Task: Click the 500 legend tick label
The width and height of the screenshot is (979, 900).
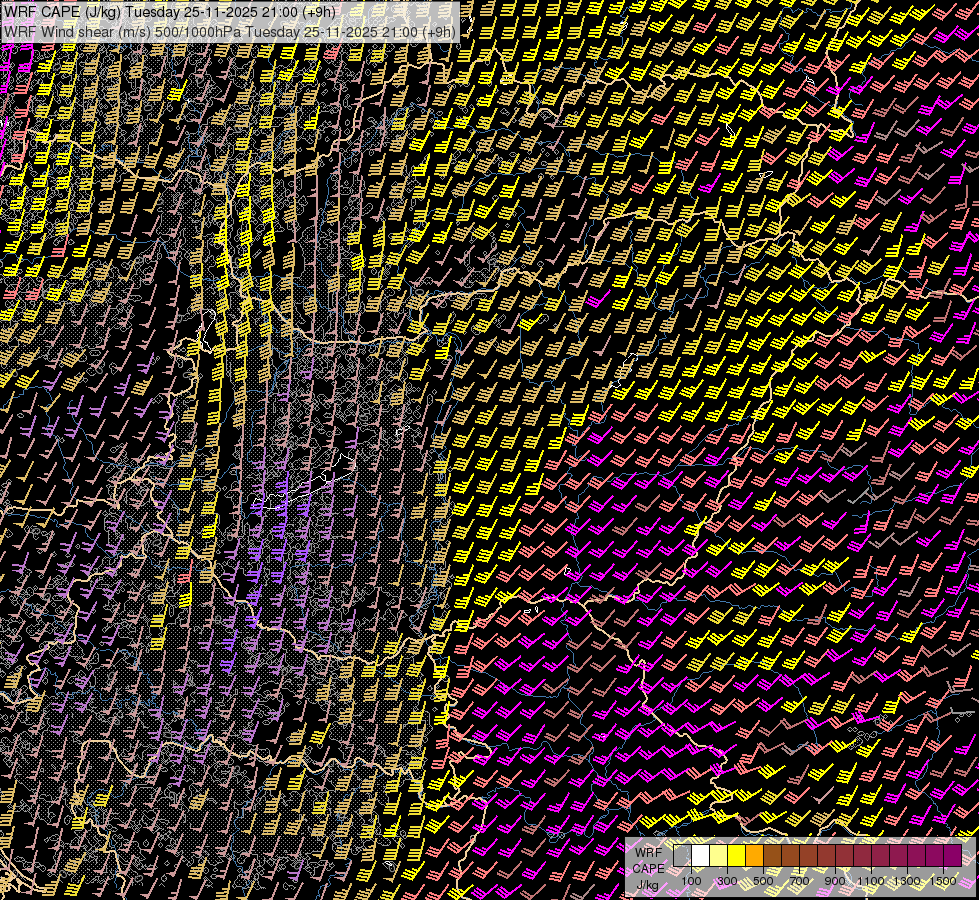Action: 764,881
